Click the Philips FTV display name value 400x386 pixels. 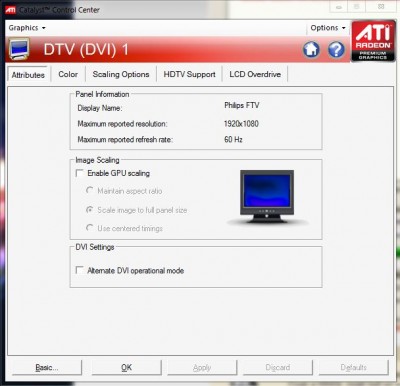242,105
